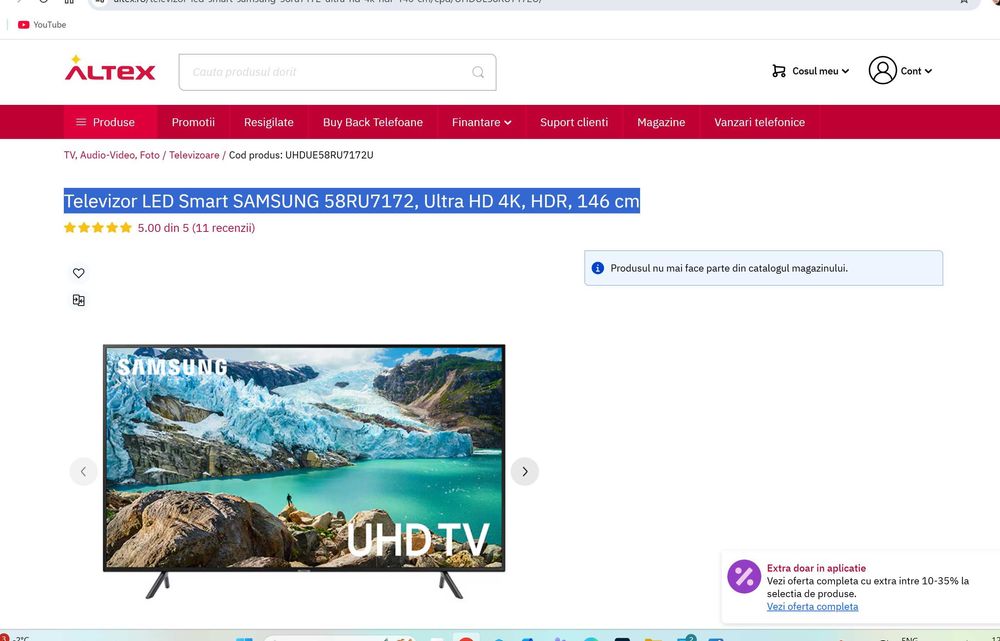Click the Altex logo
Viewport: 1000px width, 641px height.
110,68
